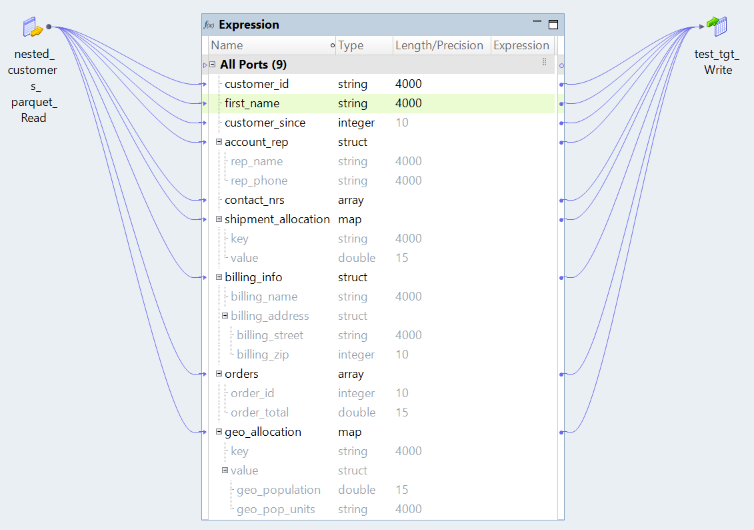This screenshot has width=754, height=530.
Task: Select the billing_name field
Action: pos(264,296)
